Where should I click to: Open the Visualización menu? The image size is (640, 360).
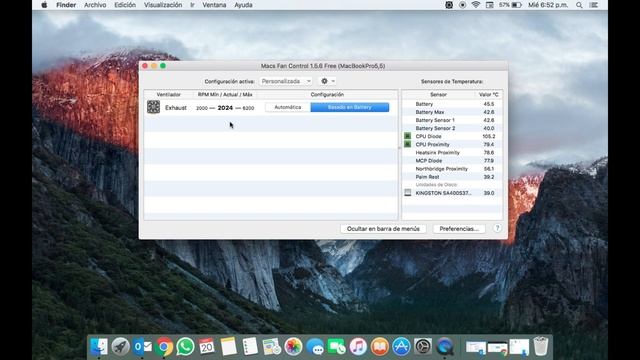163,5
